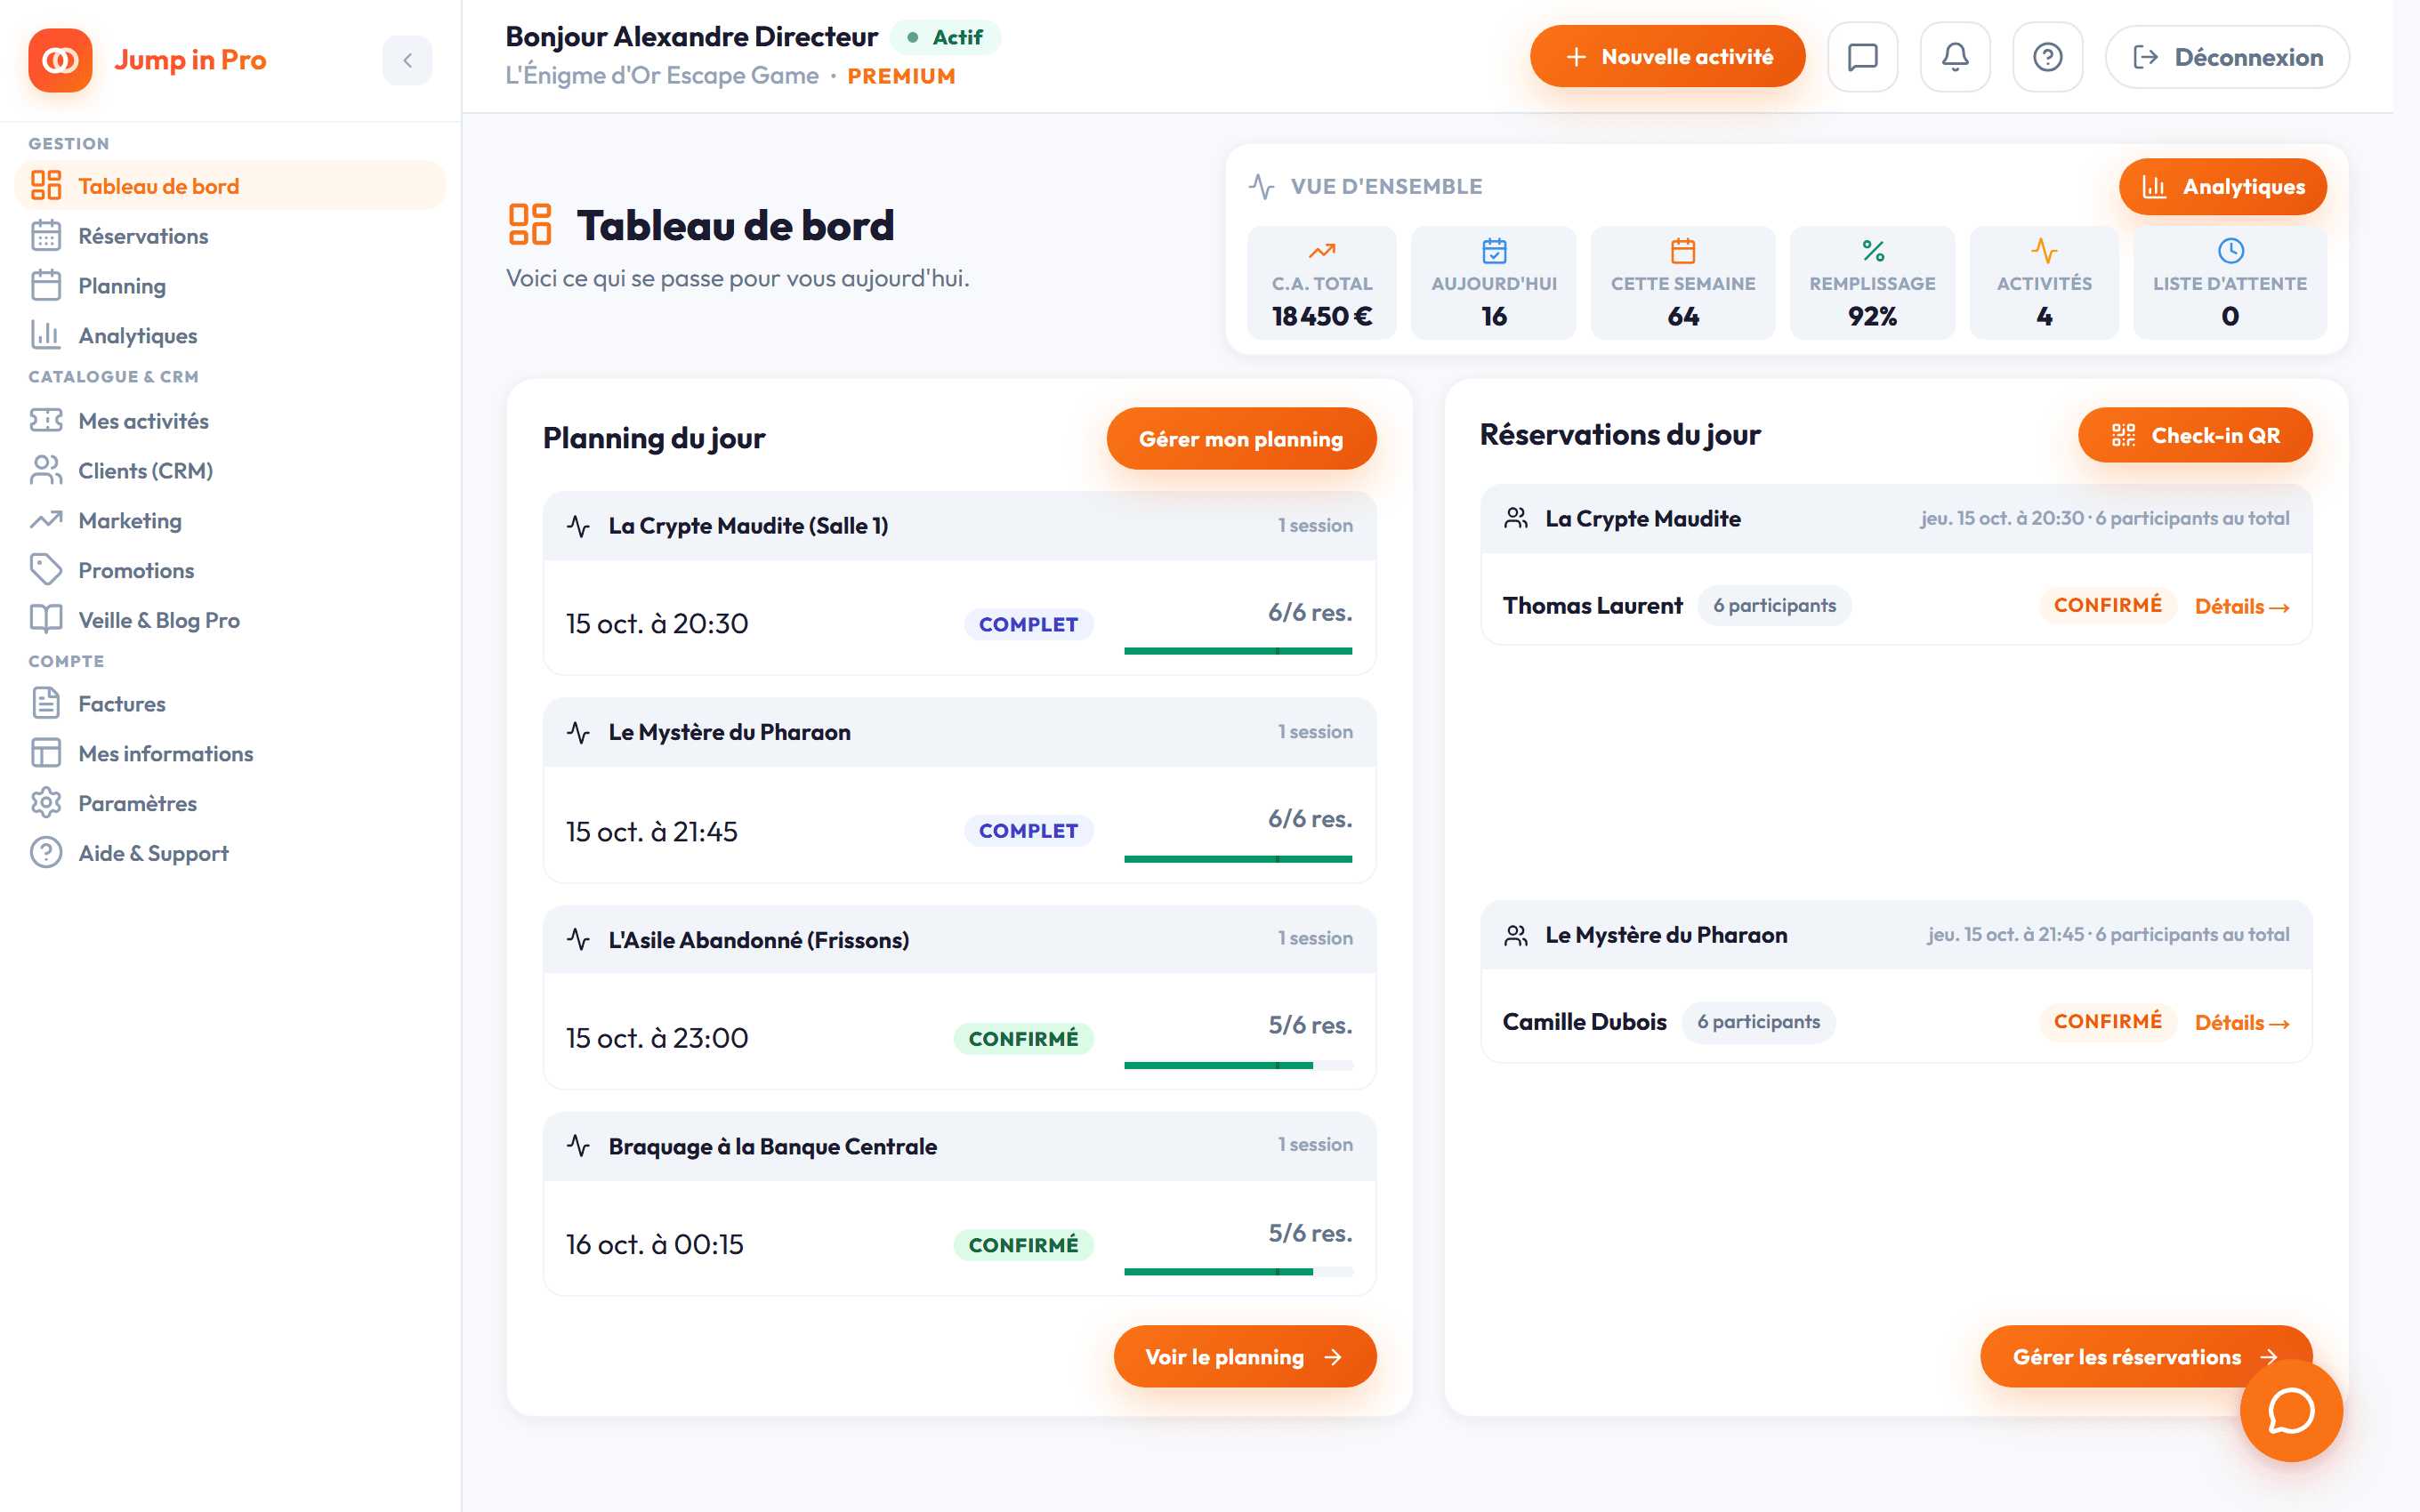The image size is (2420, 1512).
Task: Click the Vue d'ensemble pulse icon
Action: pos(1261,186)
